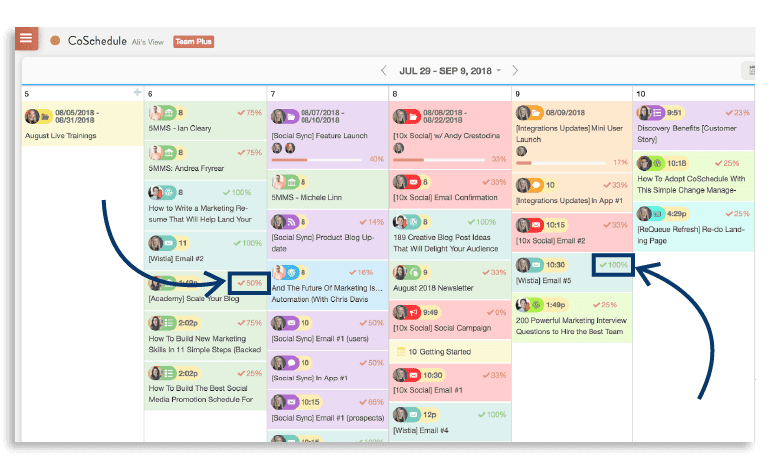
Task: Click the calendar view icon at top right
Action: [x=750, y=70]
